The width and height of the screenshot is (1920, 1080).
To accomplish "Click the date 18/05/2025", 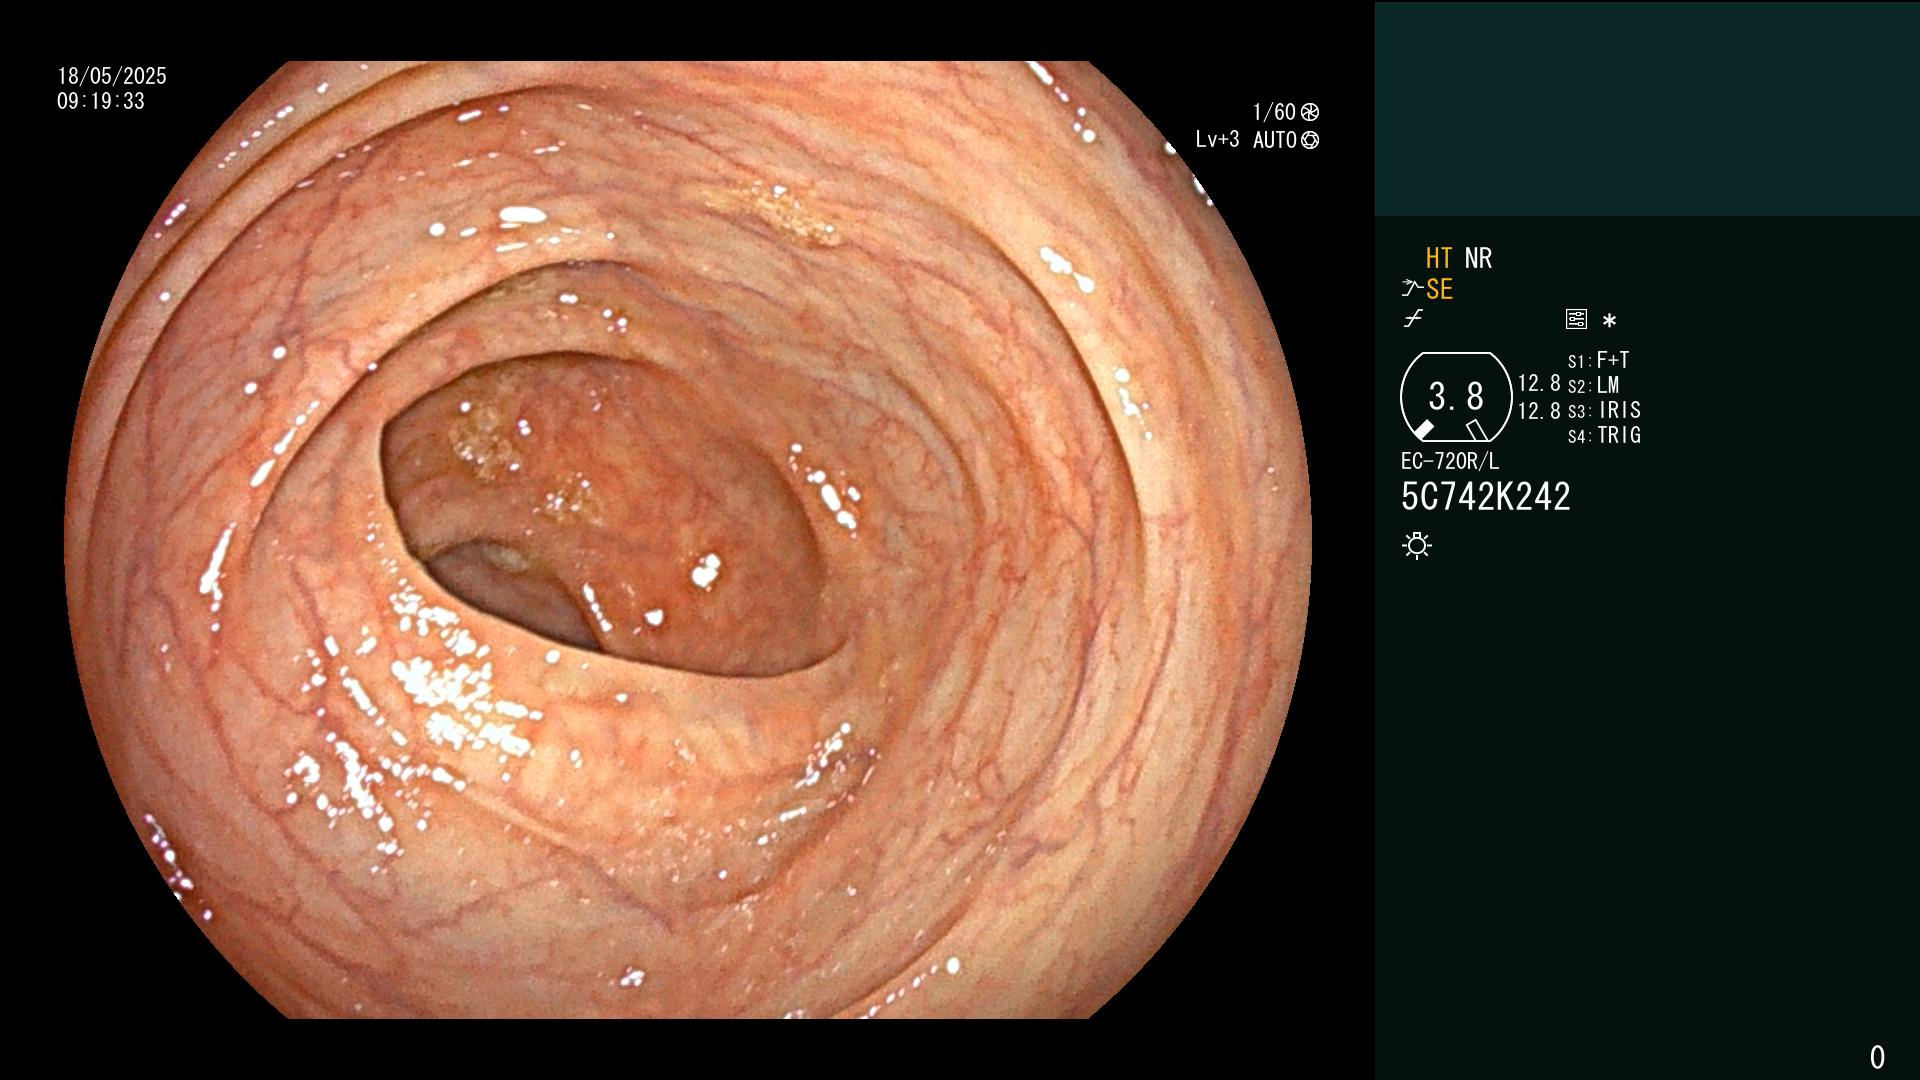I will [x=112, y=76].
